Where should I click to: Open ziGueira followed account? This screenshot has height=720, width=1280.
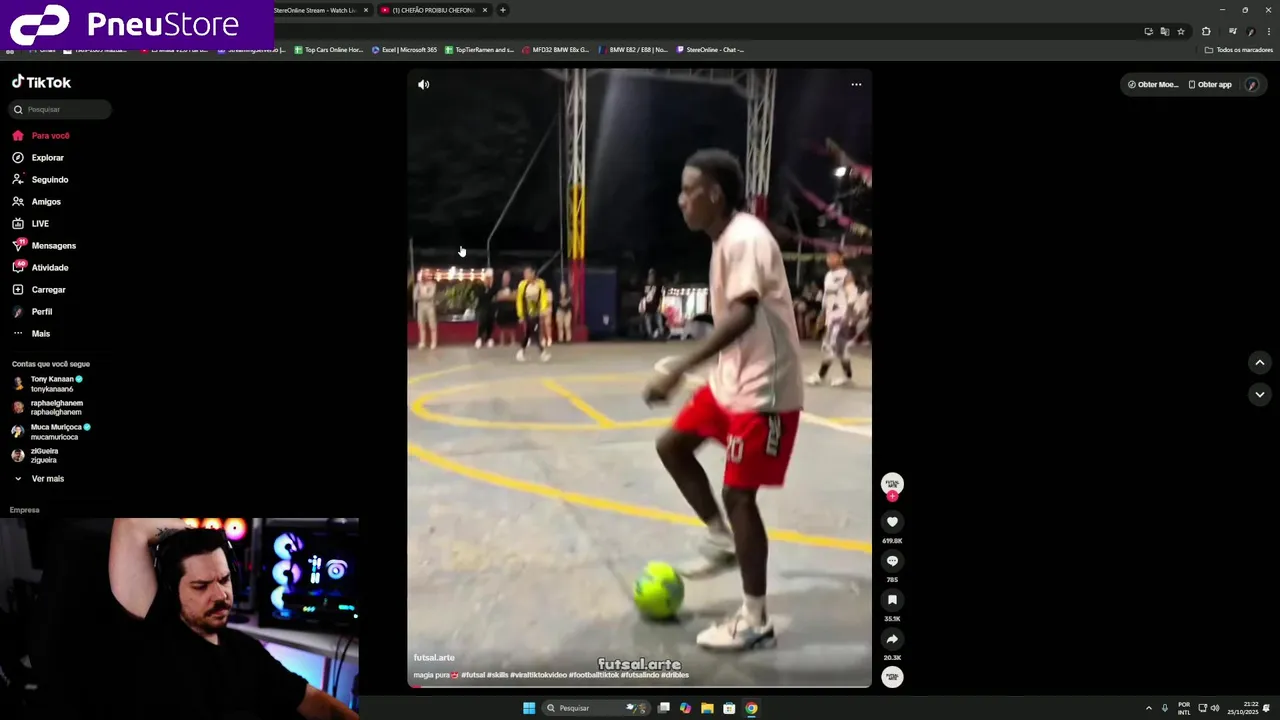click(x=36, y=455)
